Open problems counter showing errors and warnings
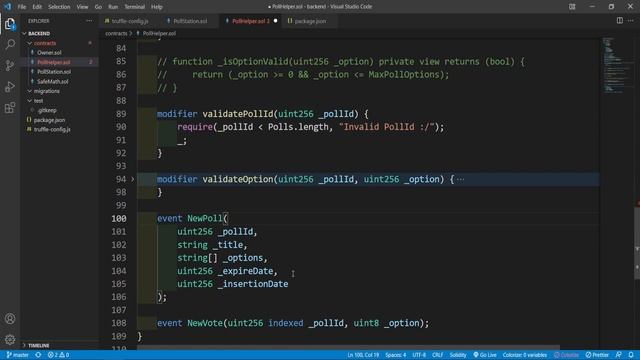This screenshot has height=360, width=640. coord(58,355)
